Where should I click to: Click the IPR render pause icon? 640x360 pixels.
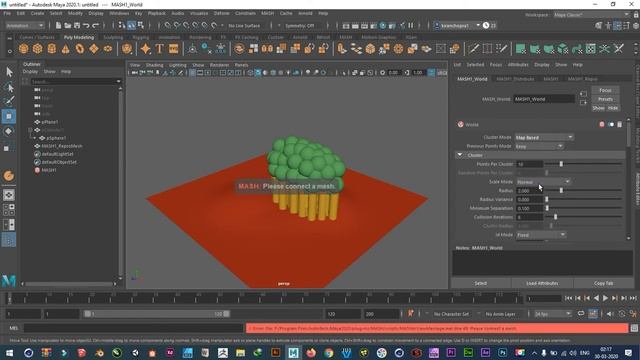[411, 25]
